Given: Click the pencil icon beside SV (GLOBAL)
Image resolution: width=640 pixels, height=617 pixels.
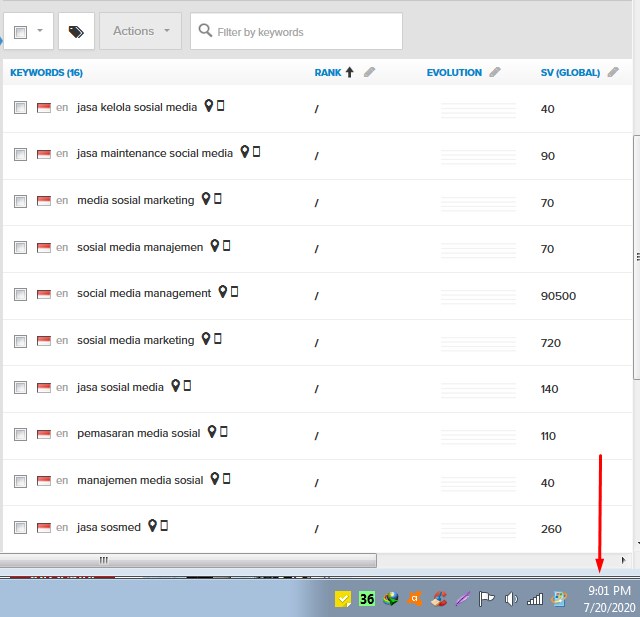Looking at the screenshot, I should point(613,72).
